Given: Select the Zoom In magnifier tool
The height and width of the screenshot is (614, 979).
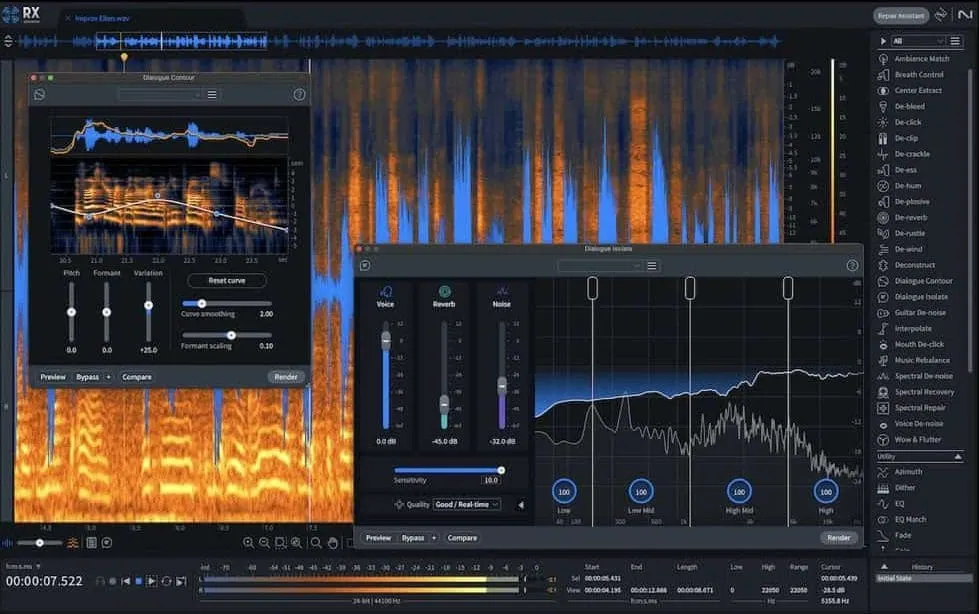Looking at the screenshot, I should pyautogui.click(x=247, y=543).
